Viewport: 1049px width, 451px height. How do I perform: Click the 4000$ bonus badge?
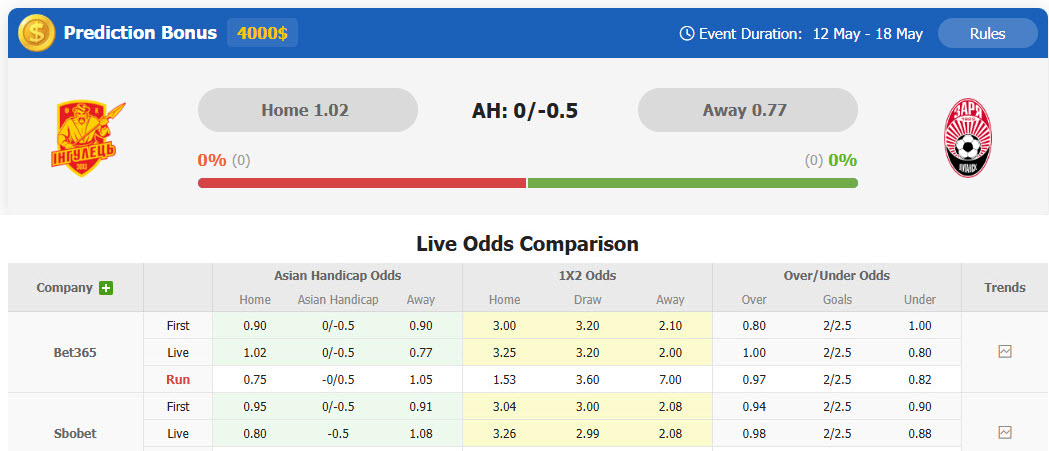point(262,33)
